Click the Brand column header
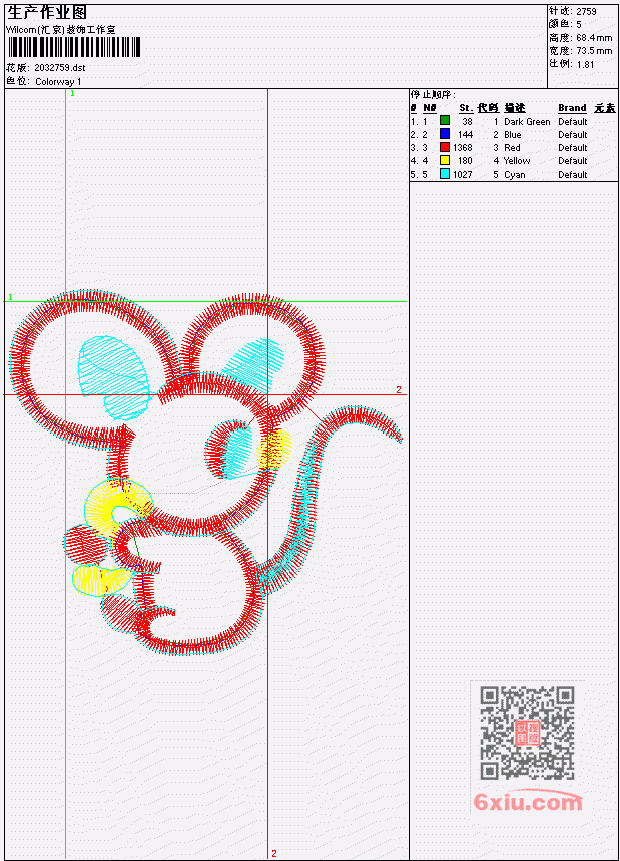Image resolution: width=620 pixels, height=861 pixels. coord(572,108)
